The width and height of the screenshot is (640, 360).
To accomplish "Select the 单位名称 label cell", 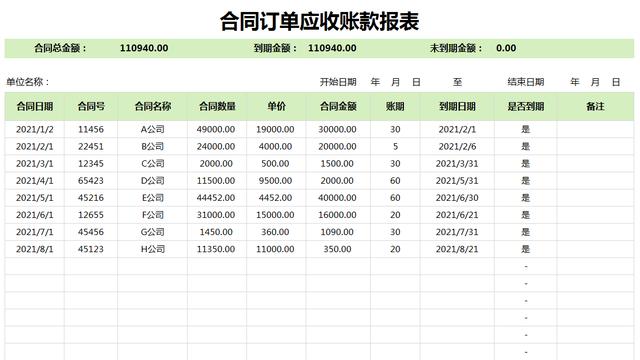I will (28, 82).
